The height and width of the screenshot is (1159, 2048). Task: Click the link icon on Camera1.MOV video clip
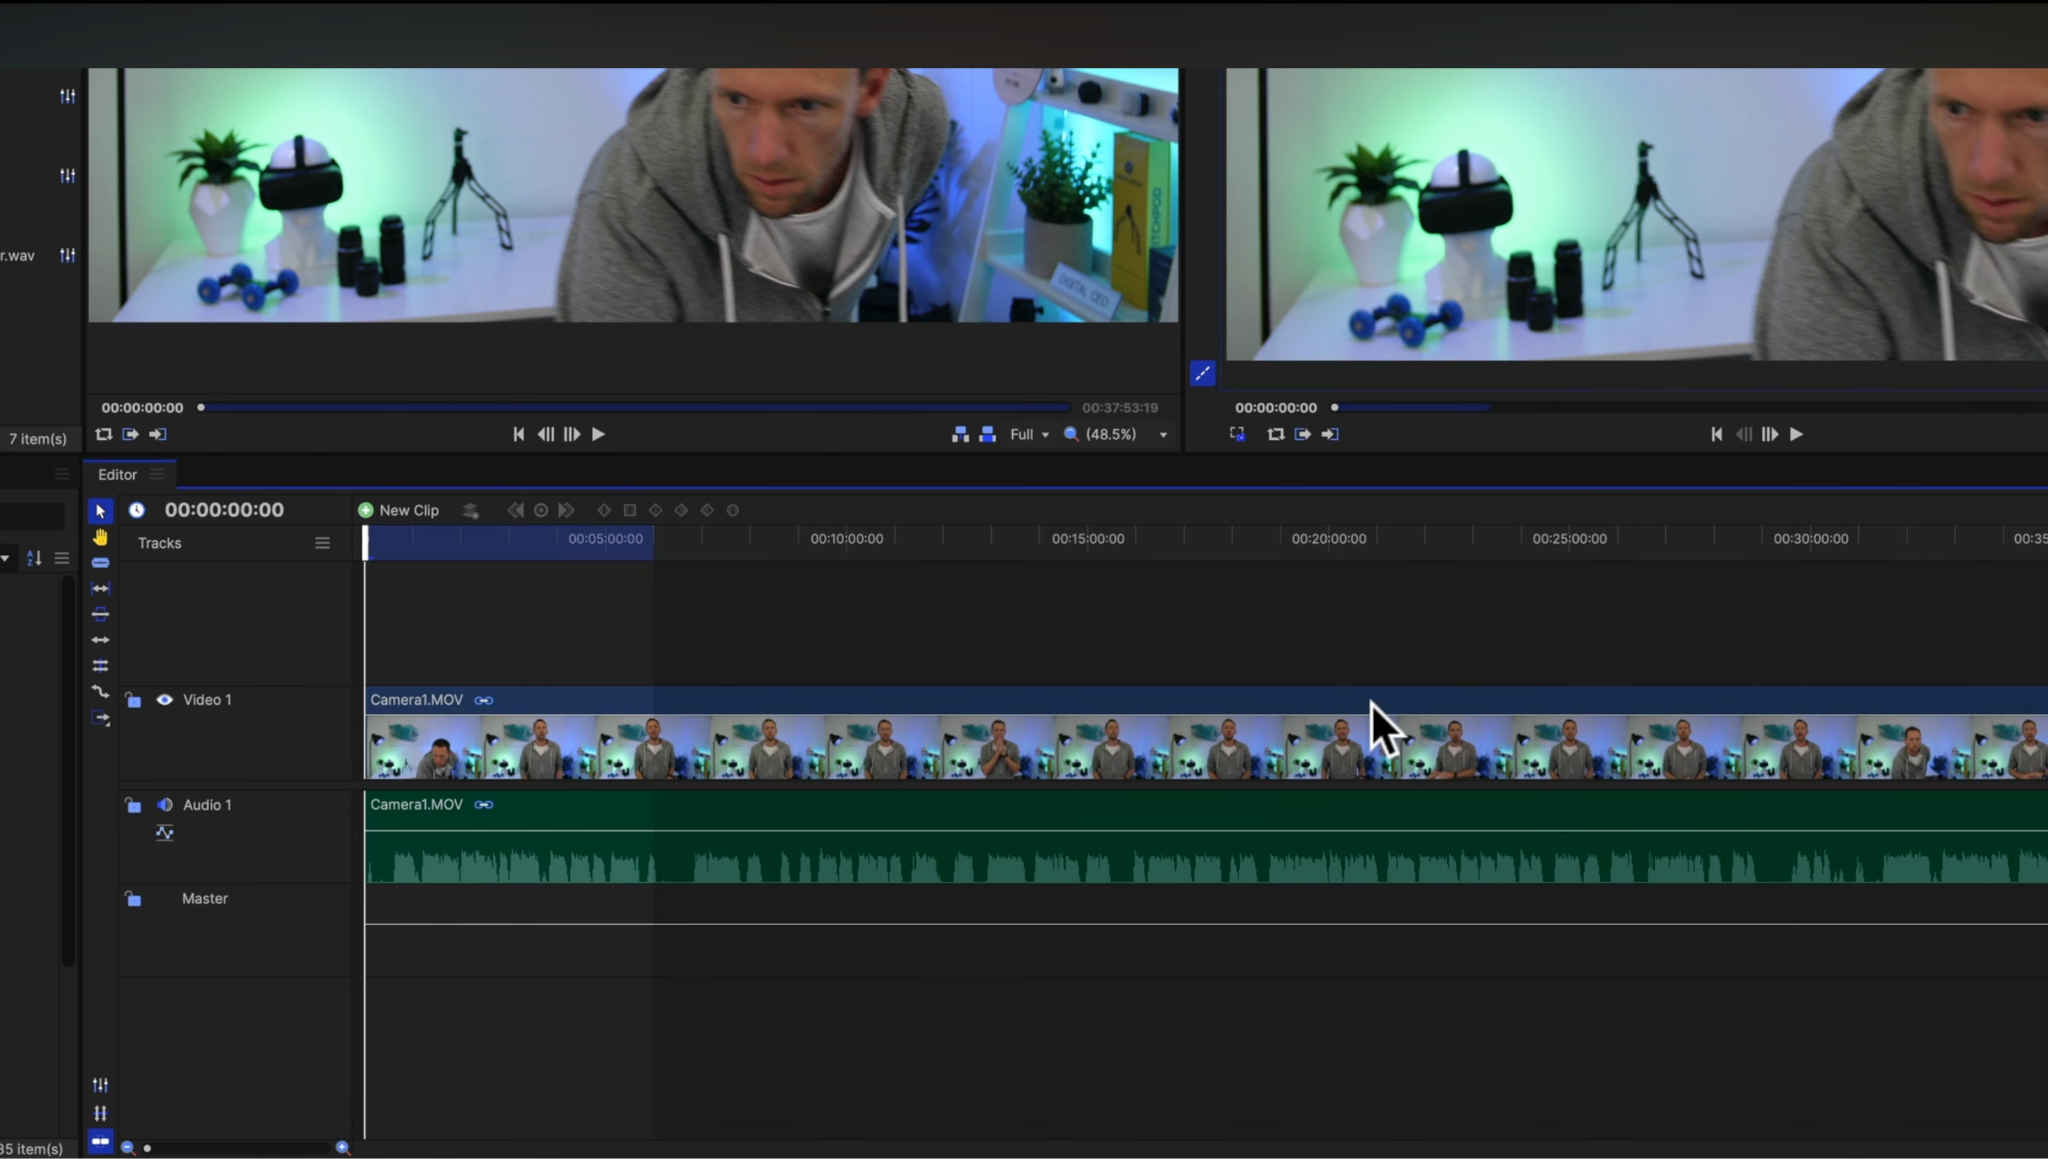pyautogui.click(x=485, y=700)
